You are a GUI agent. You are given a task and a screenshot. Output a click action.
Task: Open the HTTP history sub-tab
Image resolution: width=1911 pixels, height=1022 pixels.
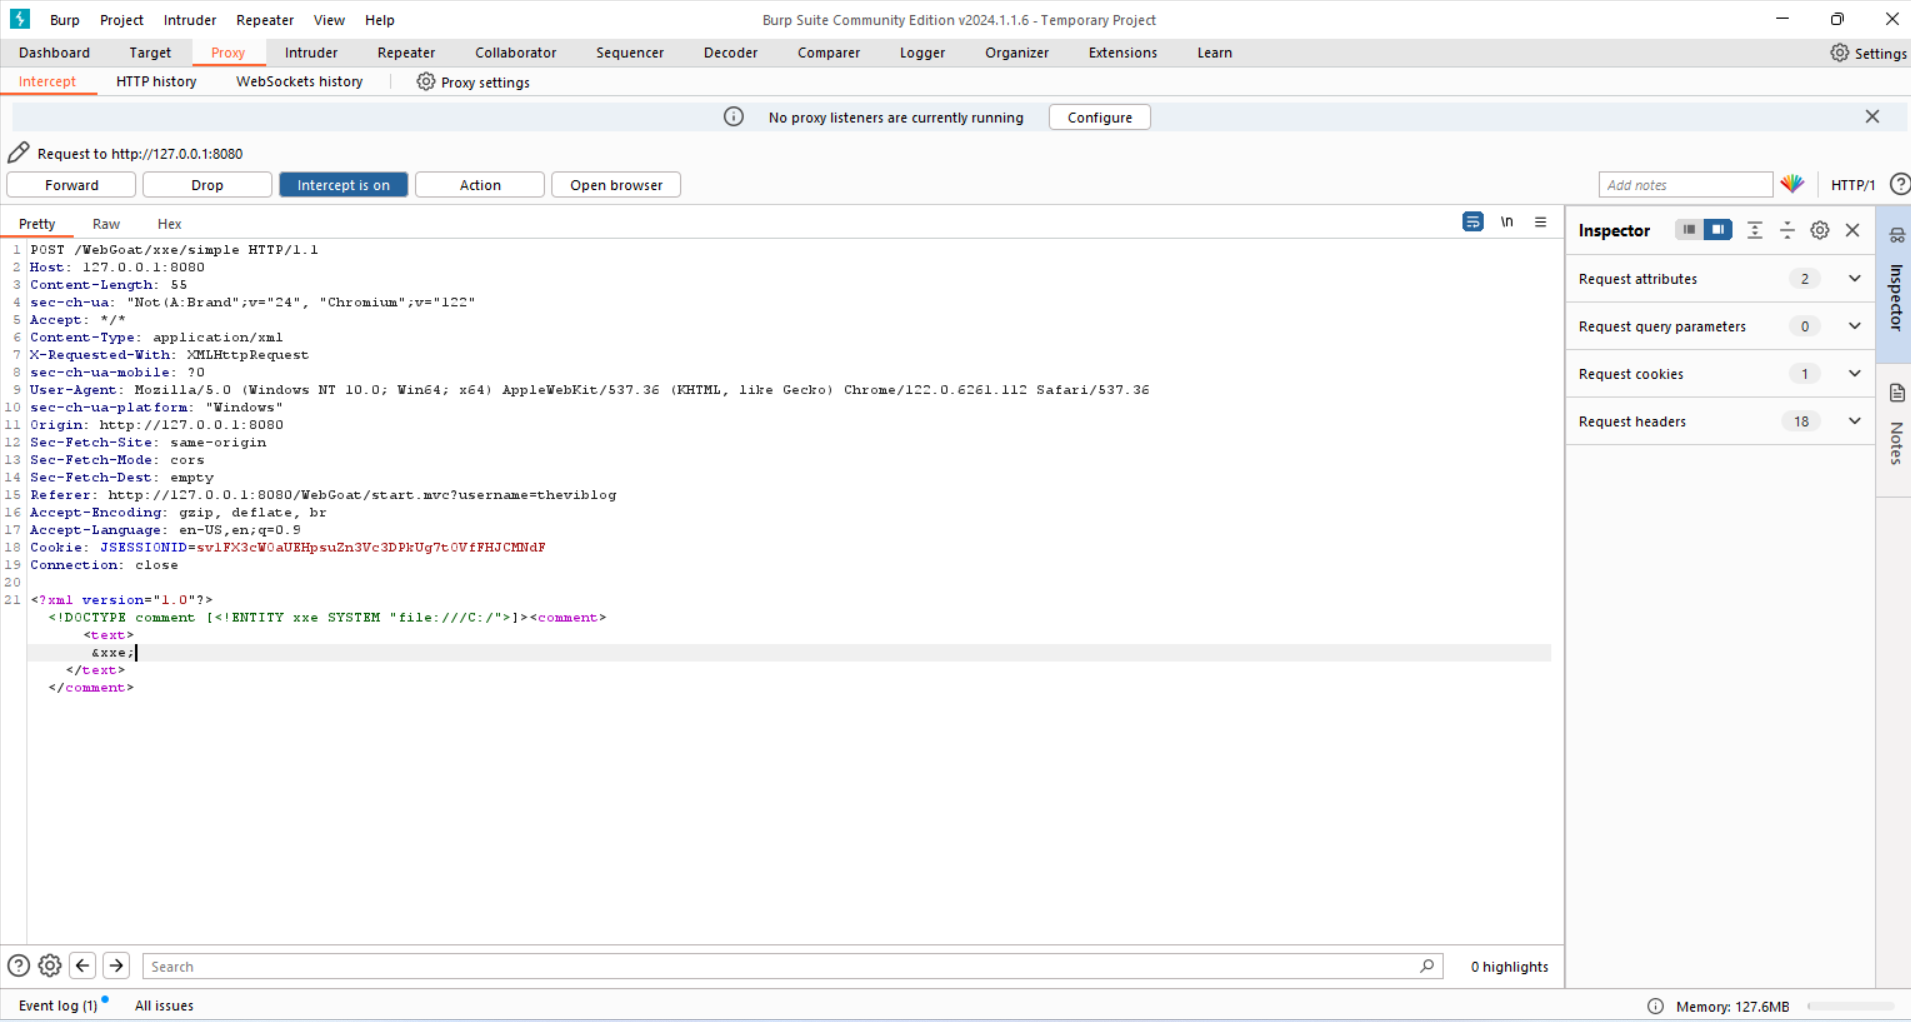[156, 82]
